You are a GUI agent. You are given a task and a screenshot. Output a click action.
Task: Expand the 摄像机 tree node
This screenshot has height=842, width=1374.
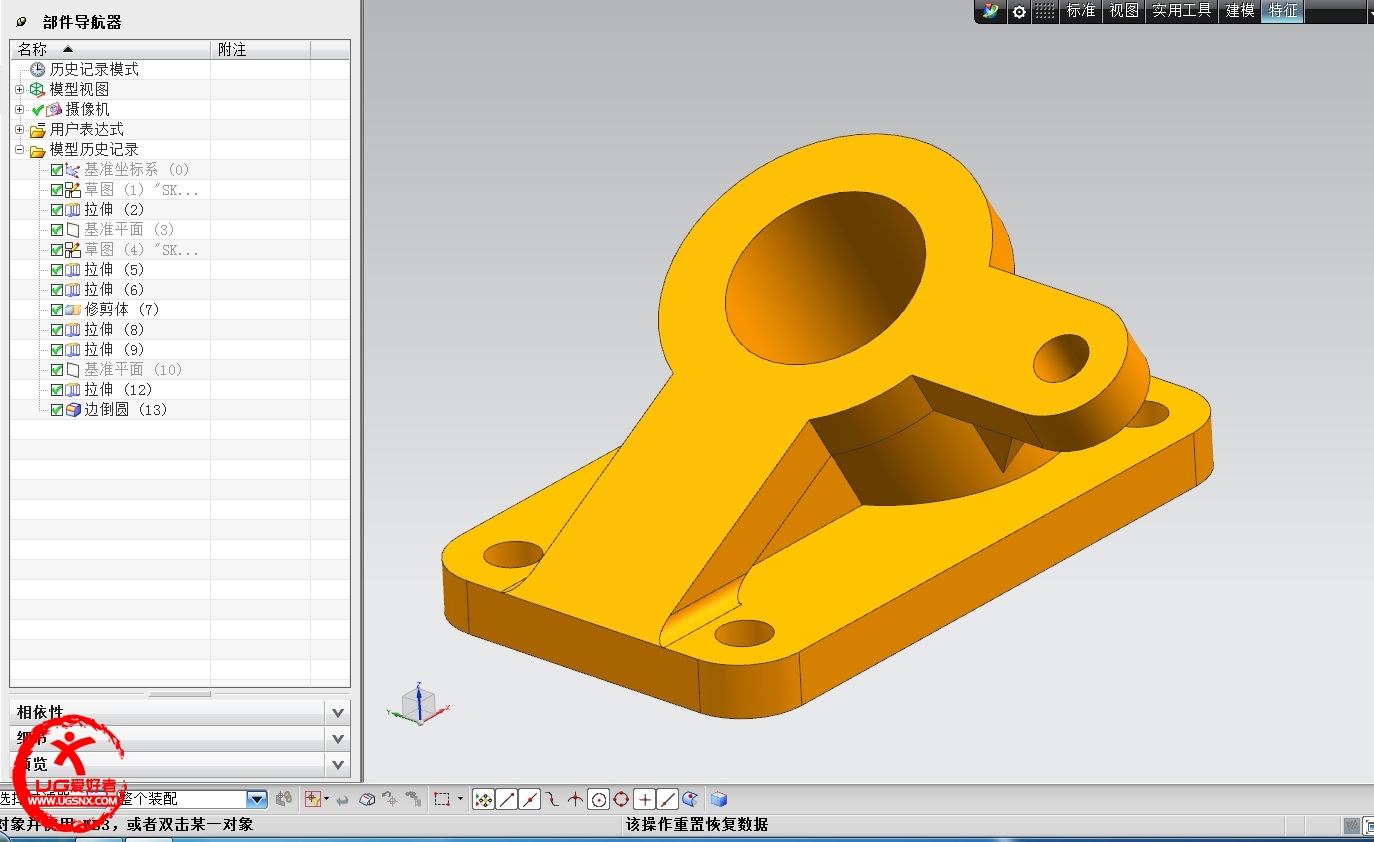point(19,109)
